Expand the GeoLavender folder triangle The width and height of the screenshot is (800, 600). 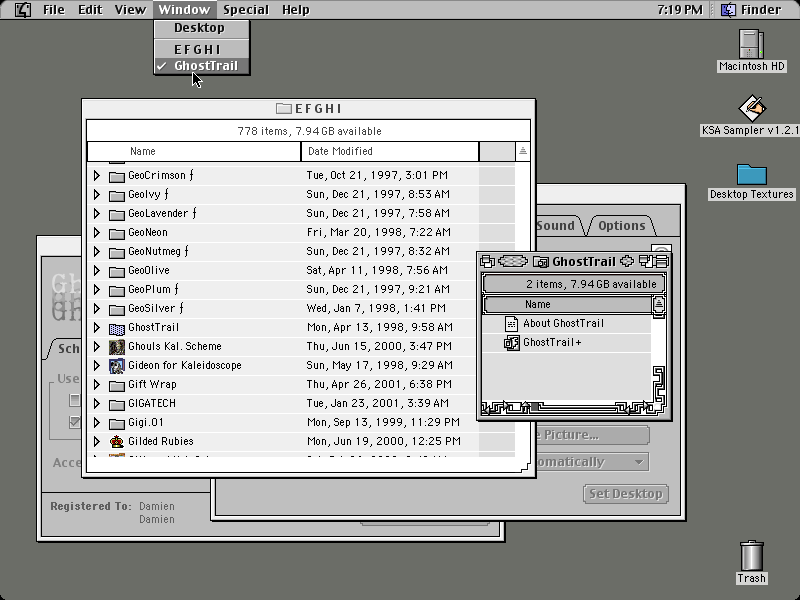[x=96, y=213]
